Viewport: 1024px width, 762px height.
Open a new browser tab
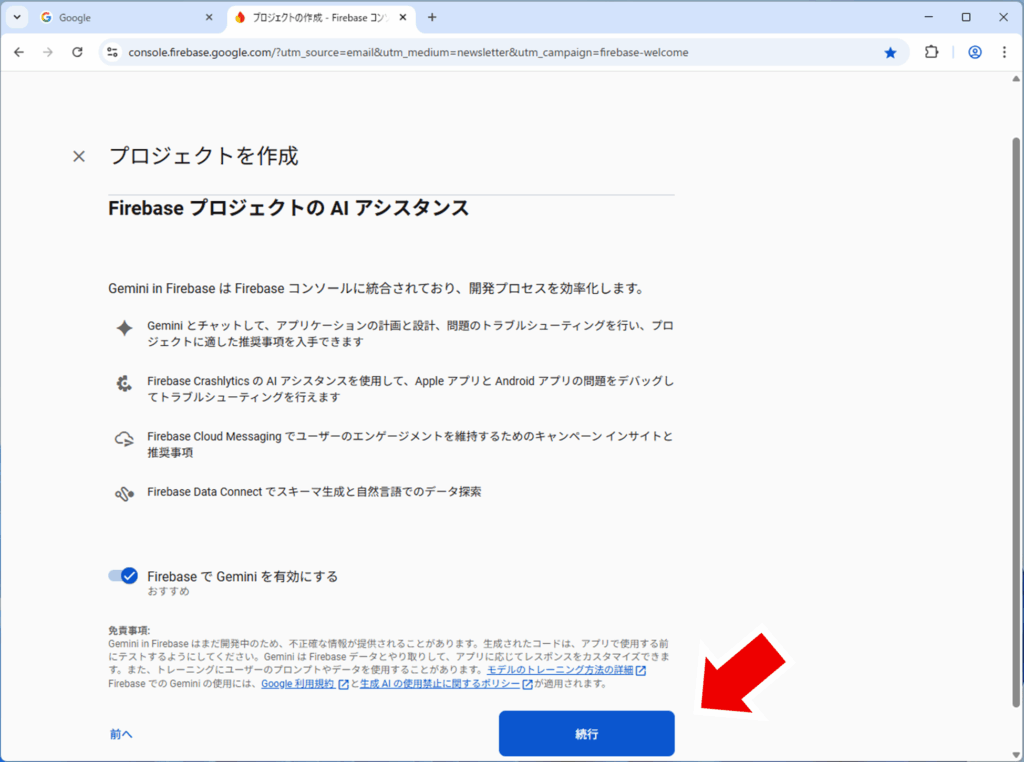coord(432,18)
